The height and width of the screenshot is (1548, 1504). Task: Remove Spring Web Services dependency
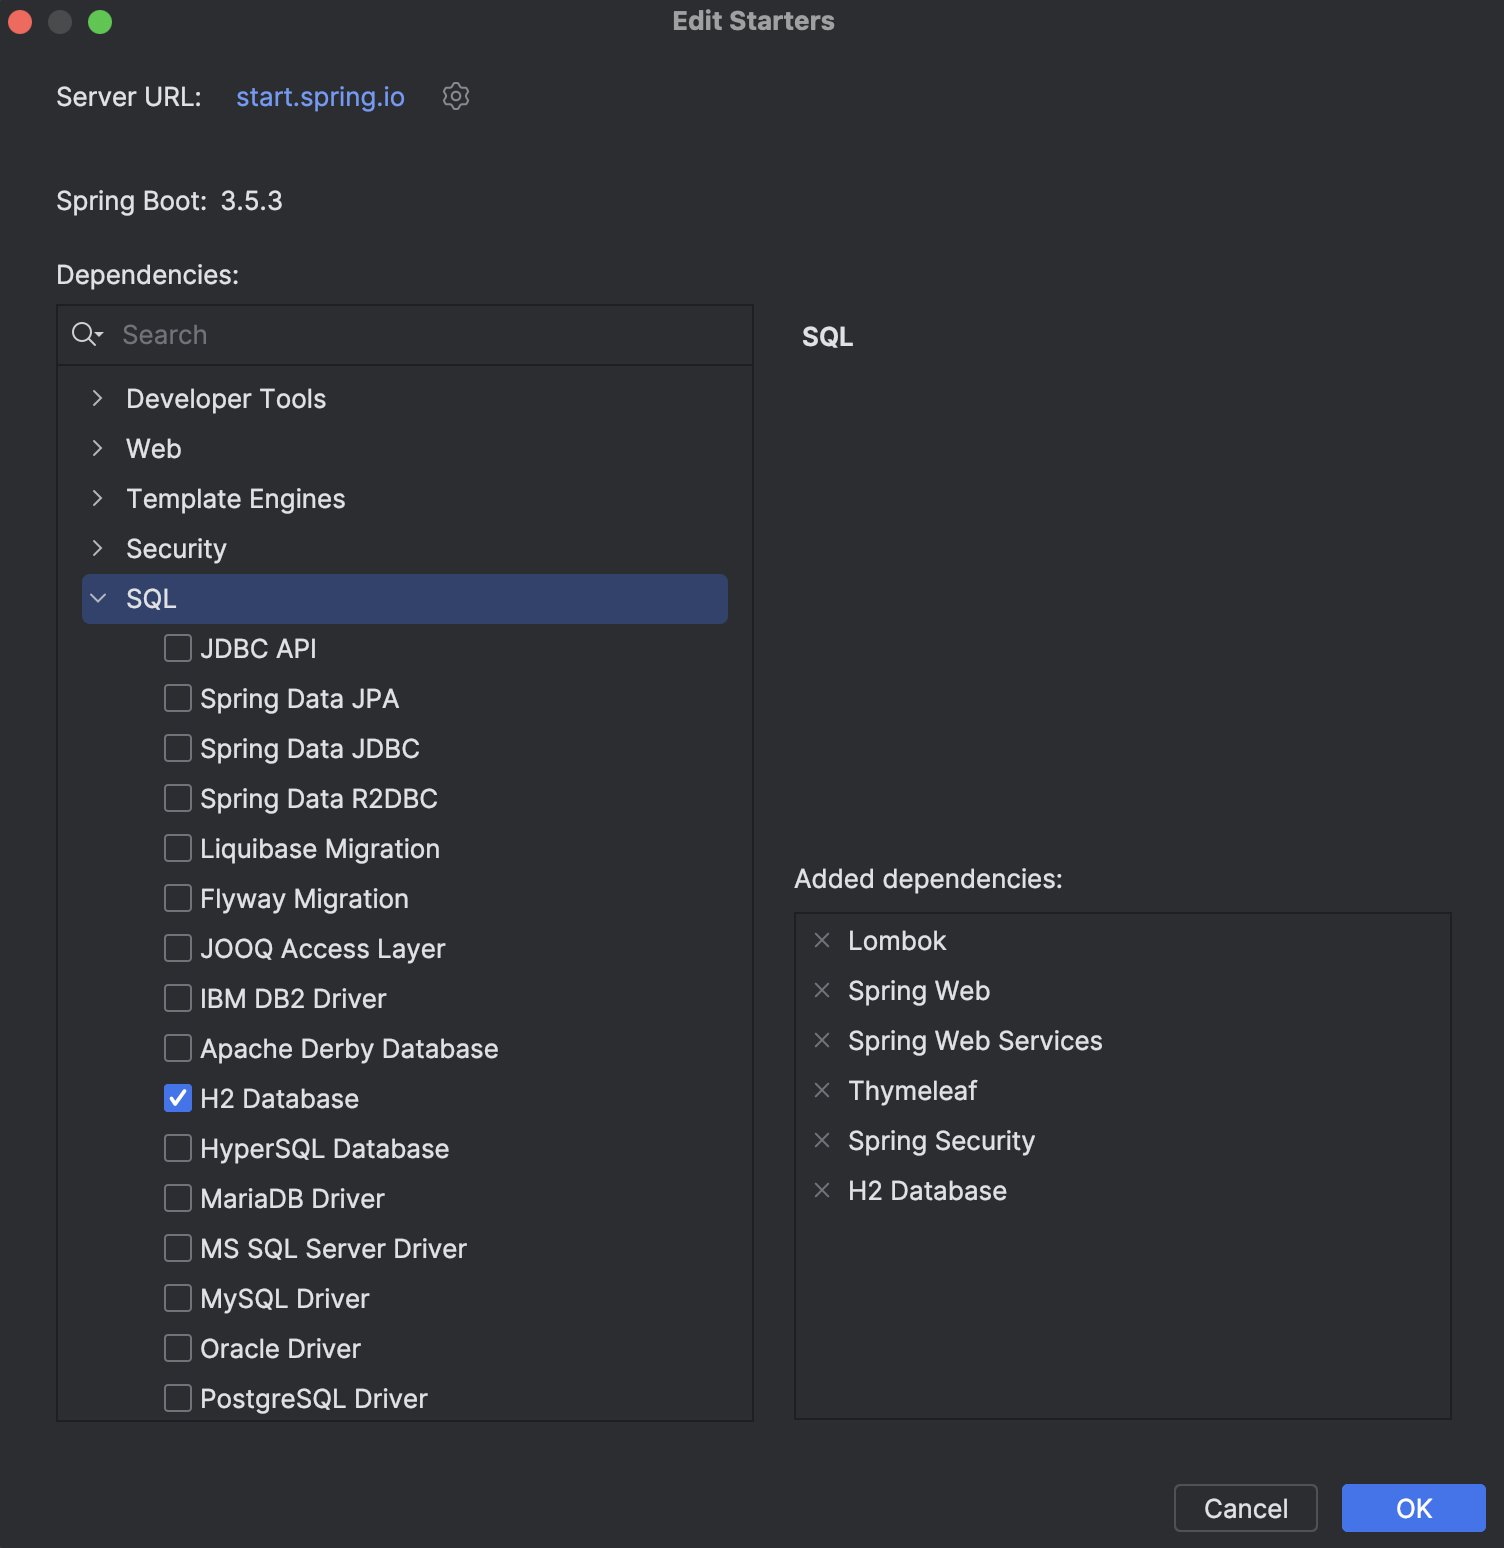pyautogui.click(x=822, y=1040)
